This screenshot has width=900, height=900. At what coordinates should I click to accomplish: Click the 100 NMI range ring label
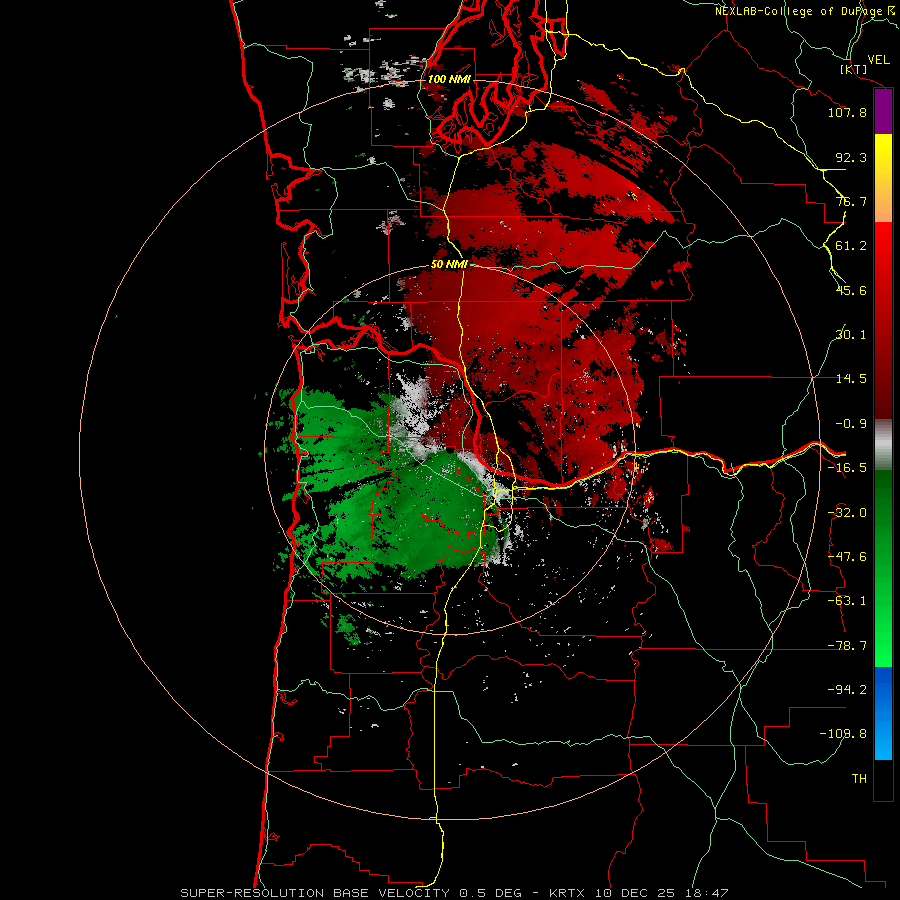(x=449, y=79)
